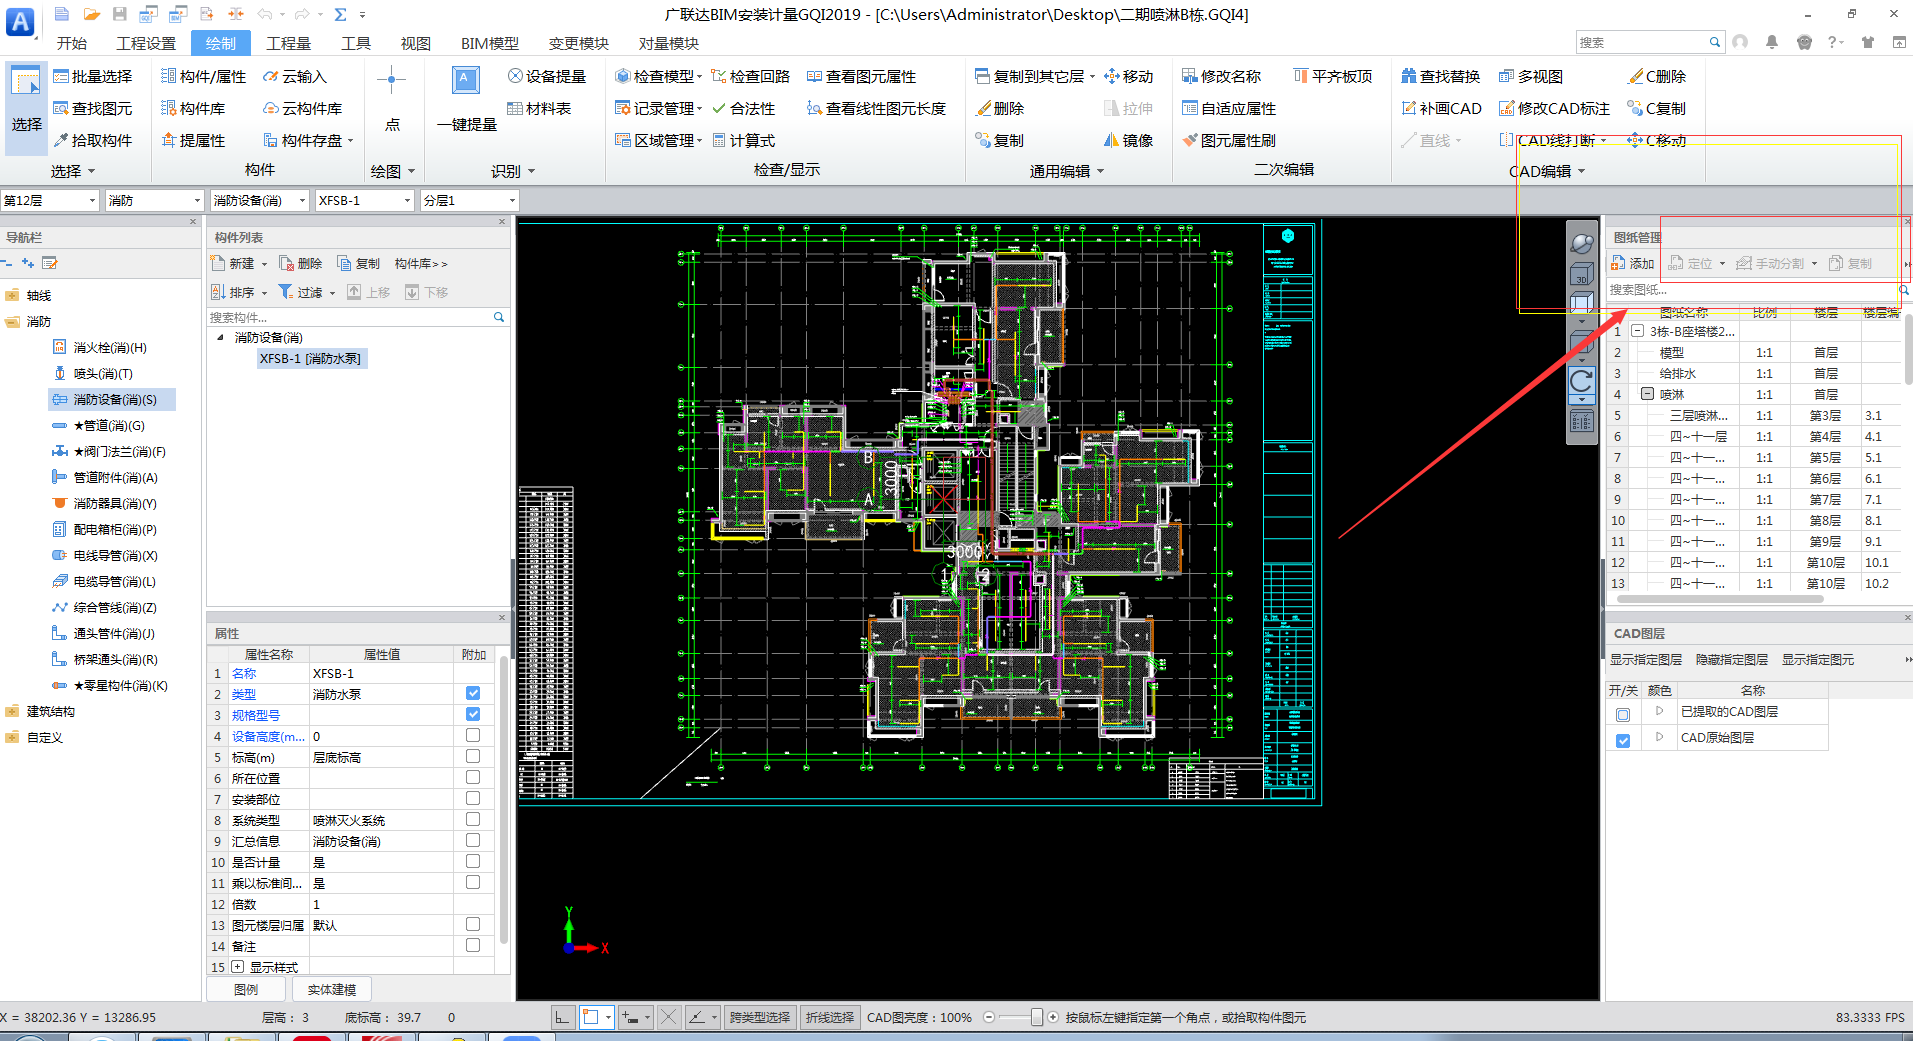Click 设备提量 equipment quantity tool
Image resolution: width=1913 pixels, height=1041 pixels.
(547, 77)
